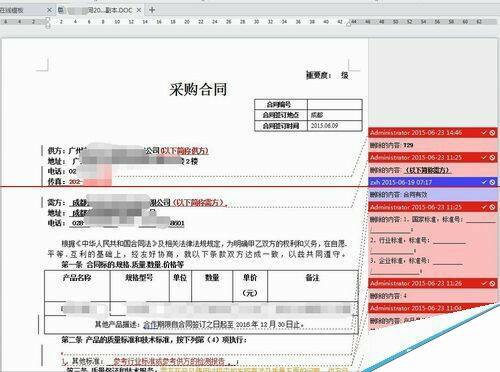The height and width of the screenshot is (372, 500).
Task: Click the 其他产品描述 row in the table
Action: [201, 324]
